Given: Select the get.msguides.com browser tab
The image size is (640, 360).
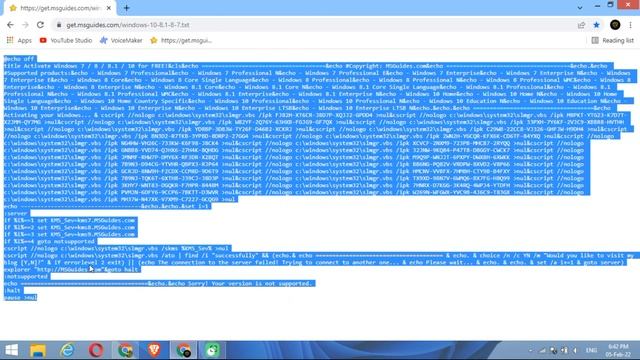Looking at the screenshot, I should (x=60, y=8).
